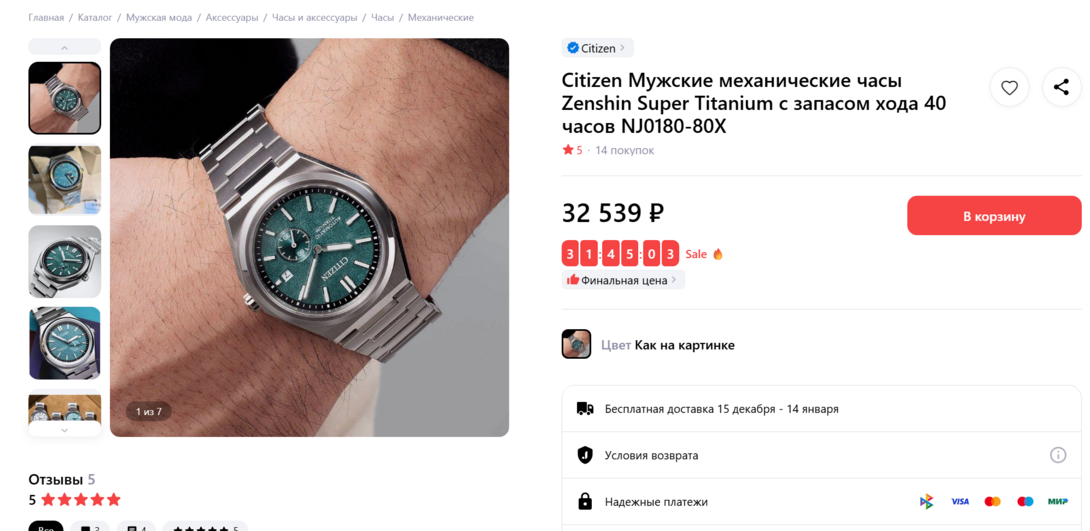Show previous thumbnails with the up chevron
Image resolution: width=1090 pixels, height=531 pixels.
[65, 47]
